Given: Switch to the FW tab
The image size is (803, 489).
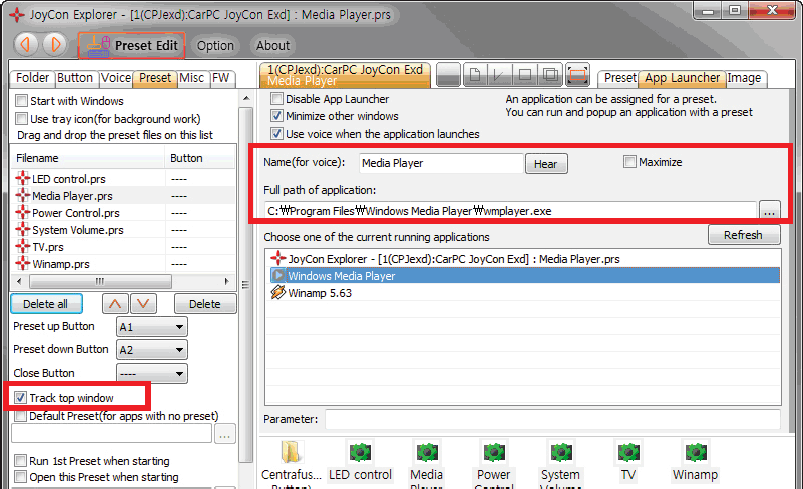Looking at the screenshot, I should click(x=221, y=78).
